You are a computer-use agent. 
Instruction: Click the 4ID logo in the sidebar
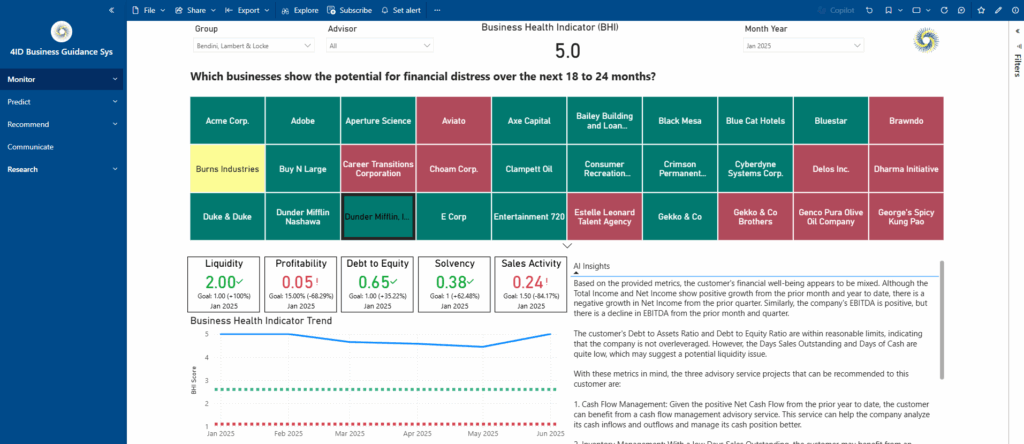[61, 31]
